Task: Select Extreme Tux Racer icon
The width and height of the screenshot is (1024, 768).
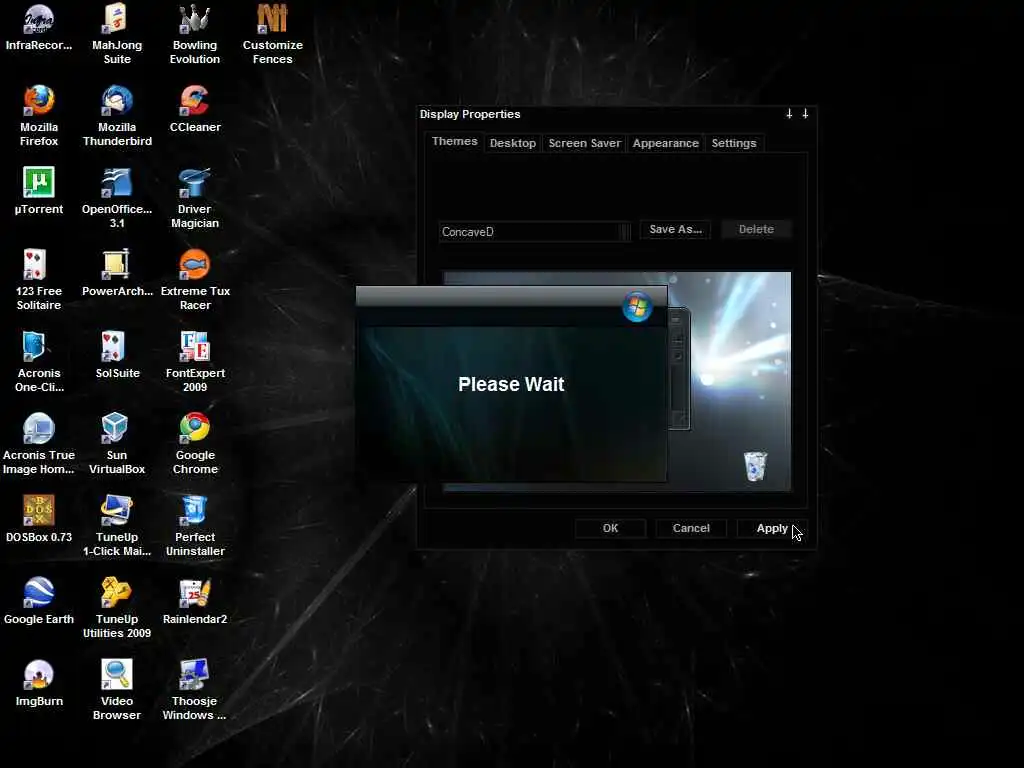Action: coord(195,280)
